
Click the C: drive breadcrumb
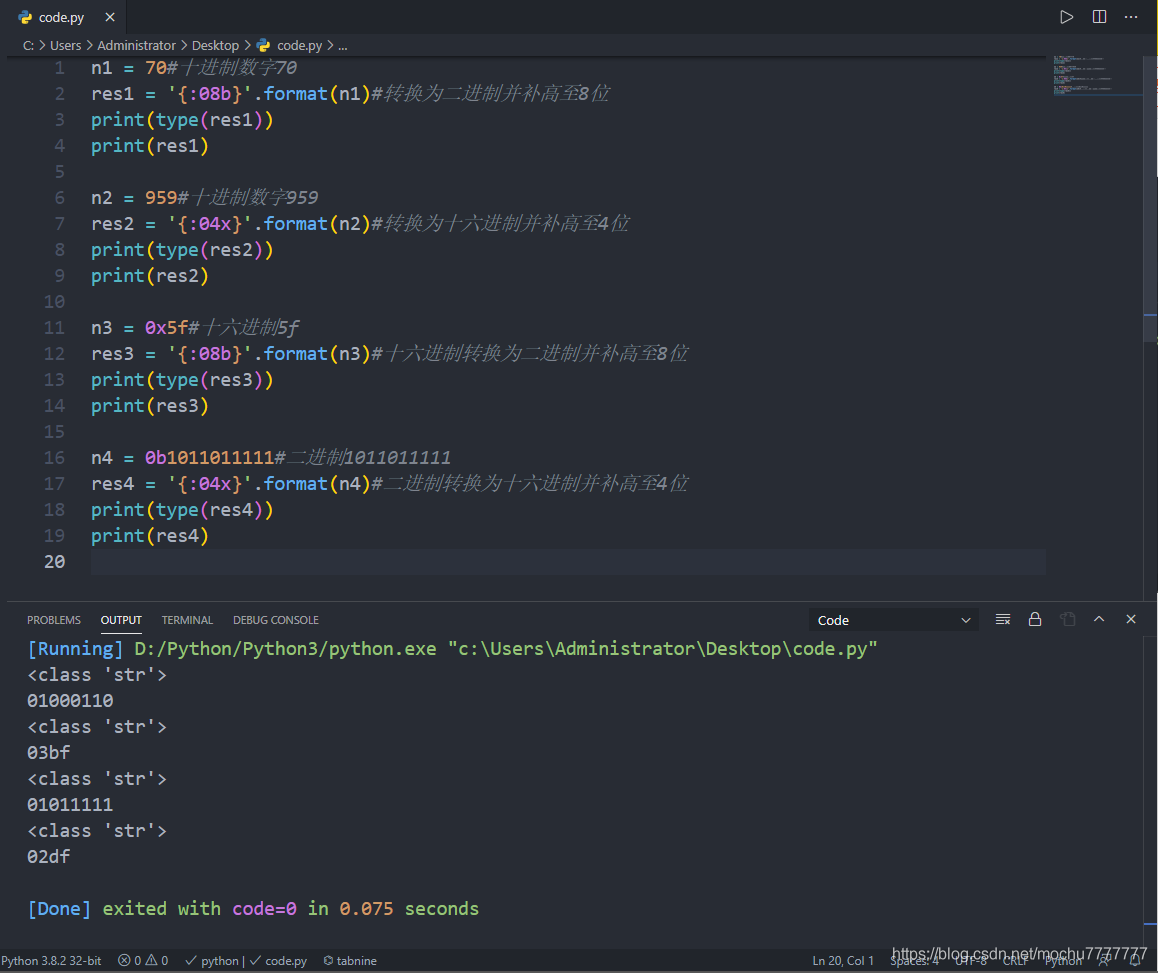coord(28,45)
